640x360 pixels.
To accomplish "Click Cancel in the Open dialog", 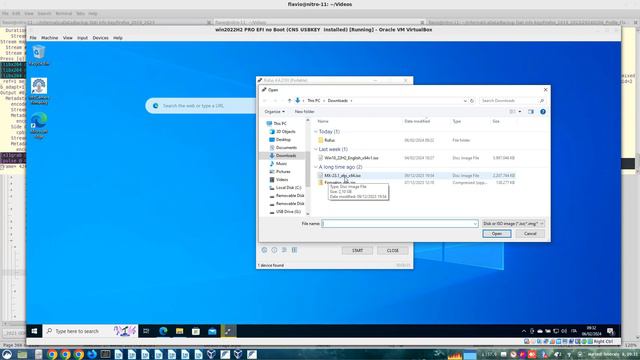I will tap(530, 233).
